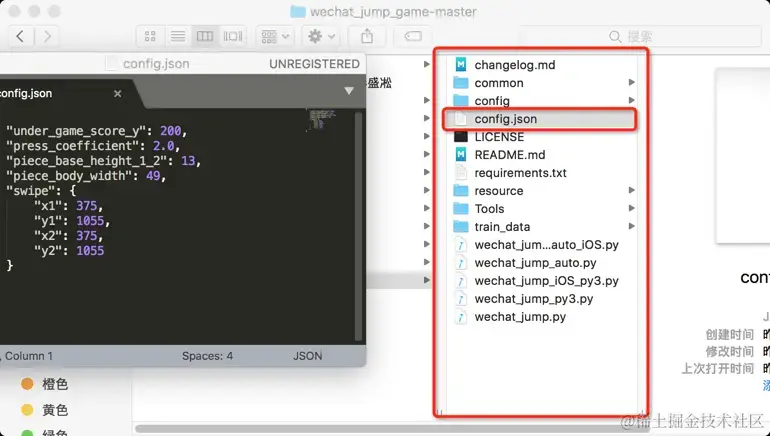Expand the train_data folder arrow
Viewport: 770px width, 436px height.
632,226
